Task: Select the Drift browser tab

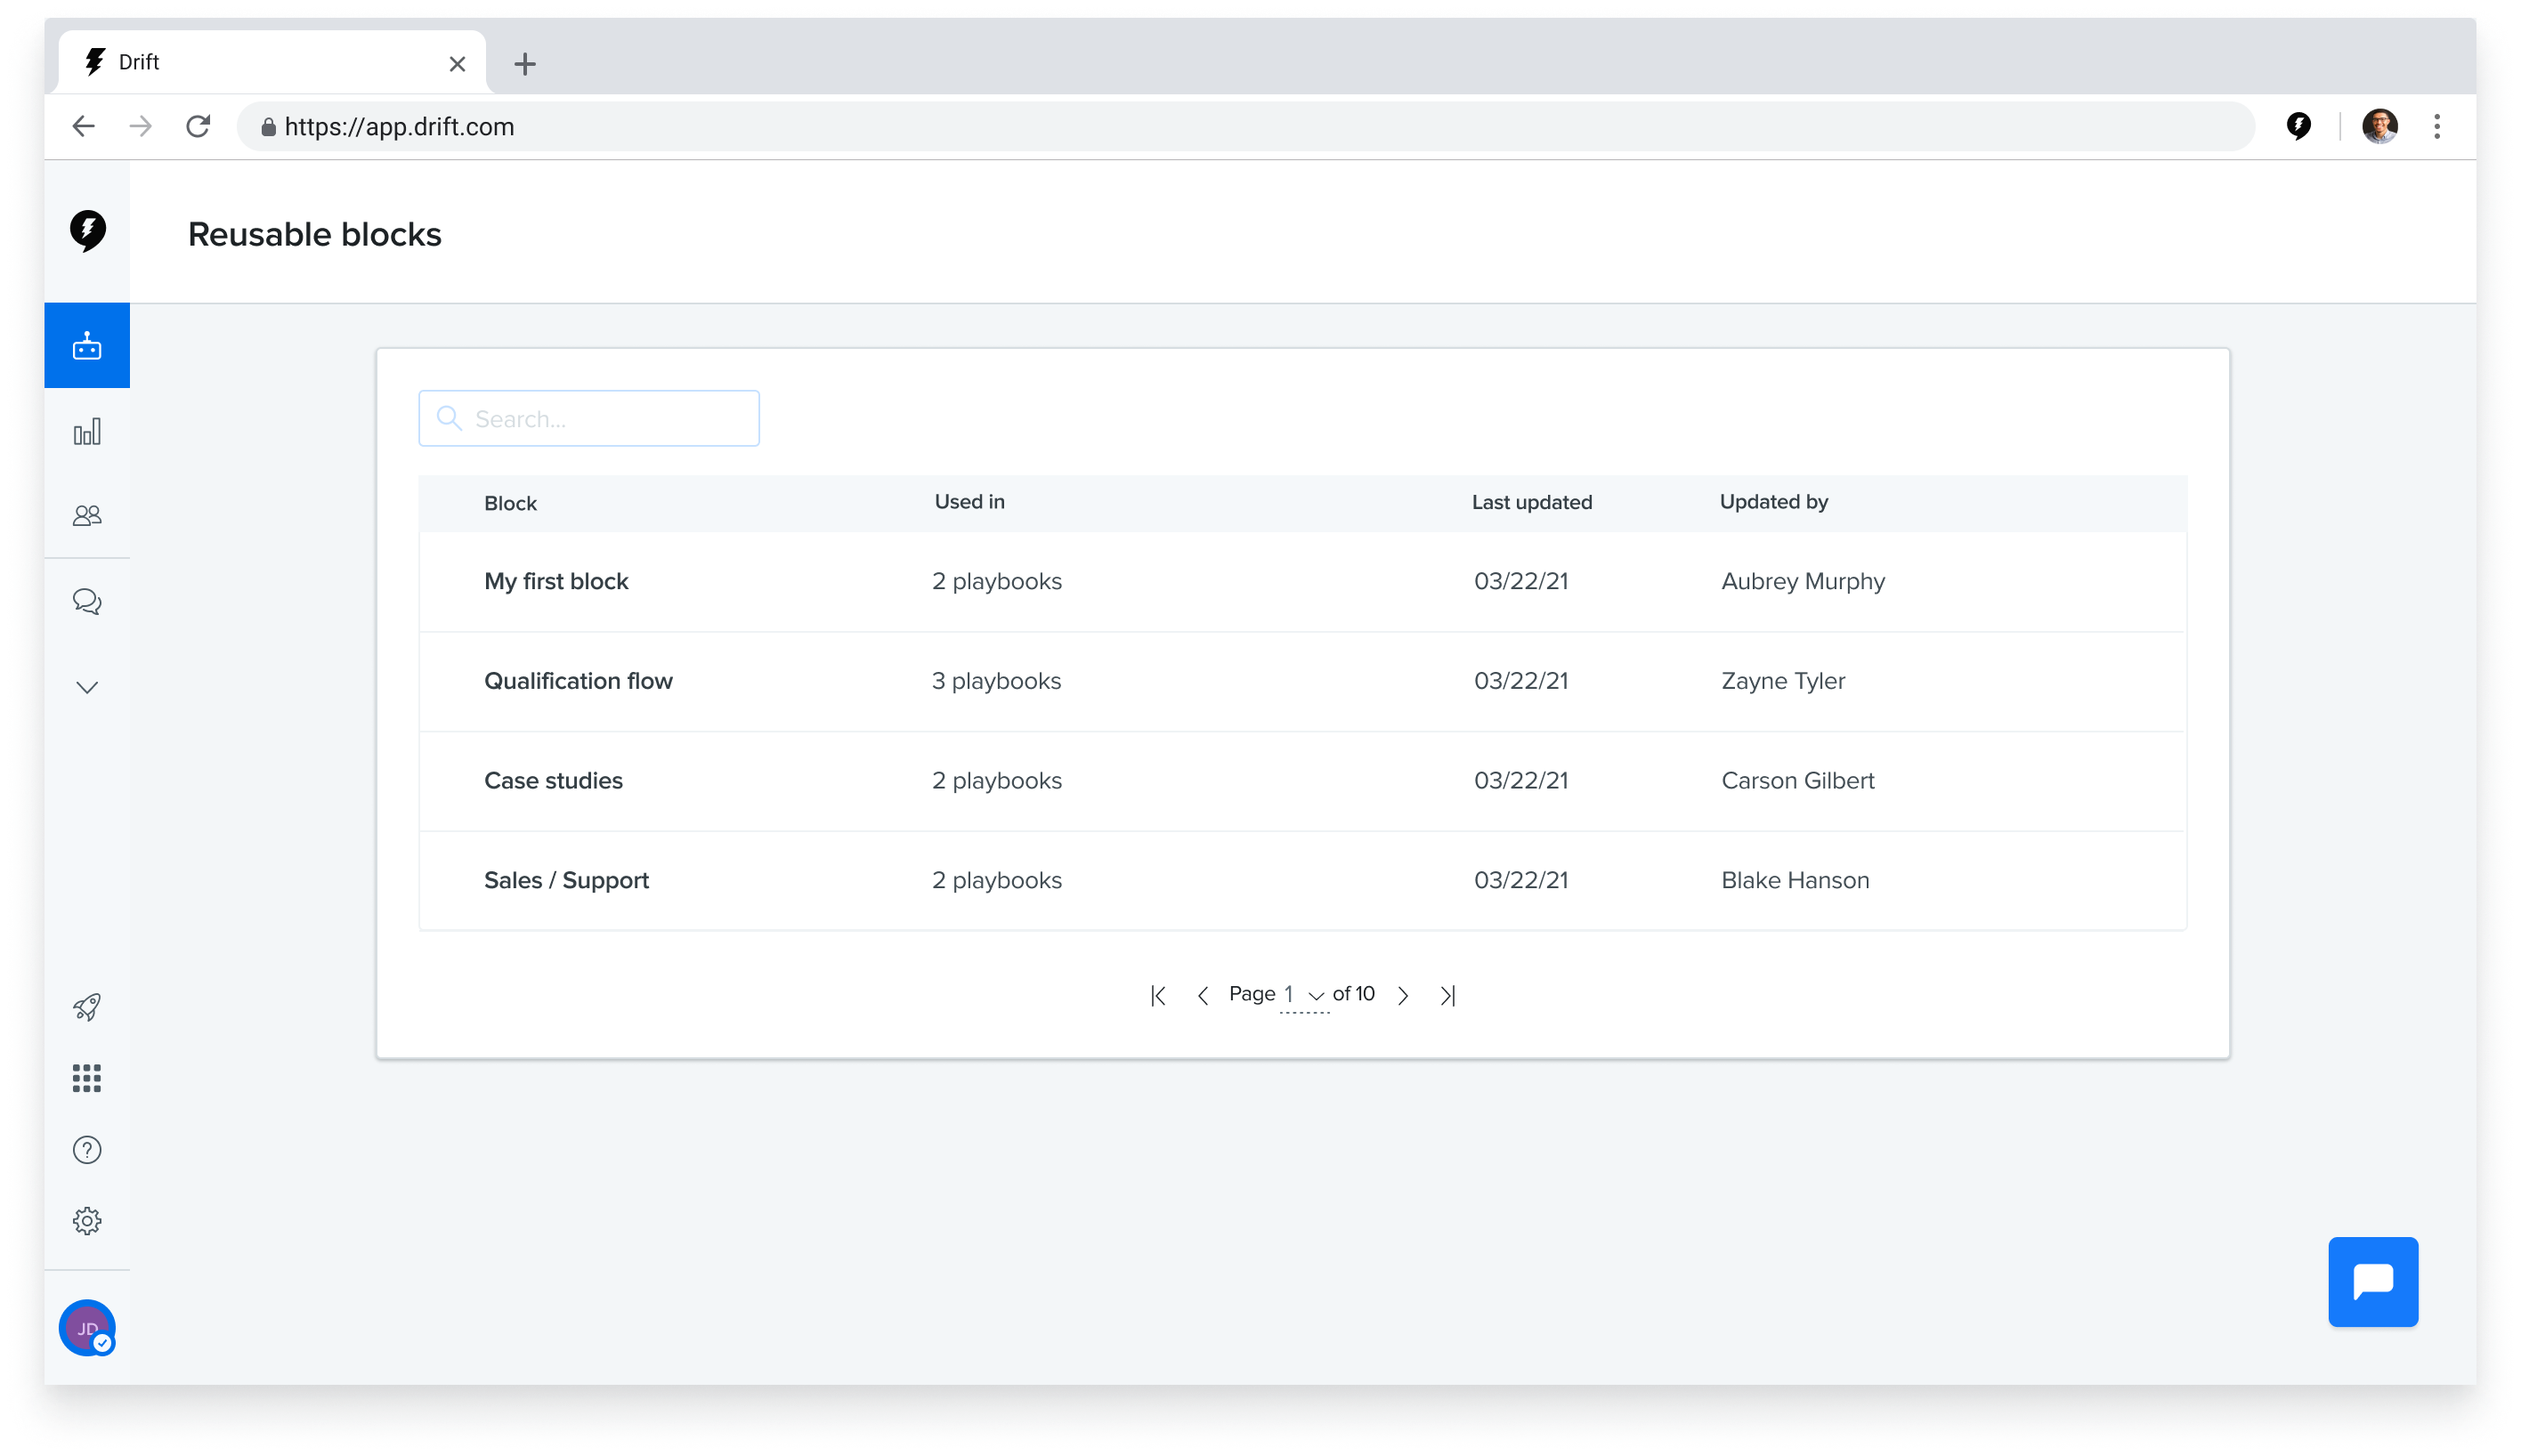Action: pos(272,62)
